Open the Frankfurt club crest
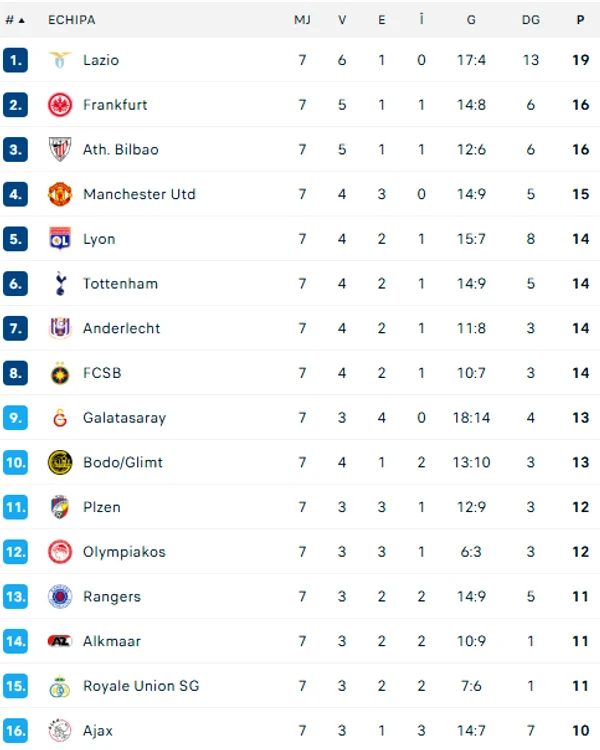The image size is (600, 750). pyautogui.click(x=60, y=105)
